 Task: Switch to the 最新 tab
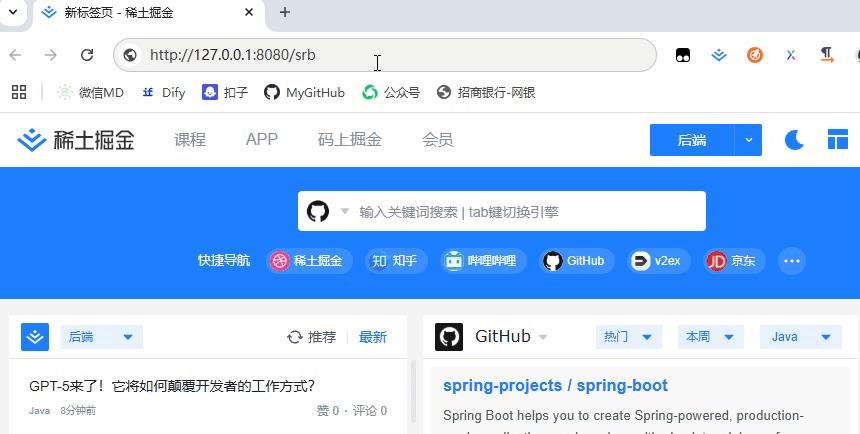[373, 337]
